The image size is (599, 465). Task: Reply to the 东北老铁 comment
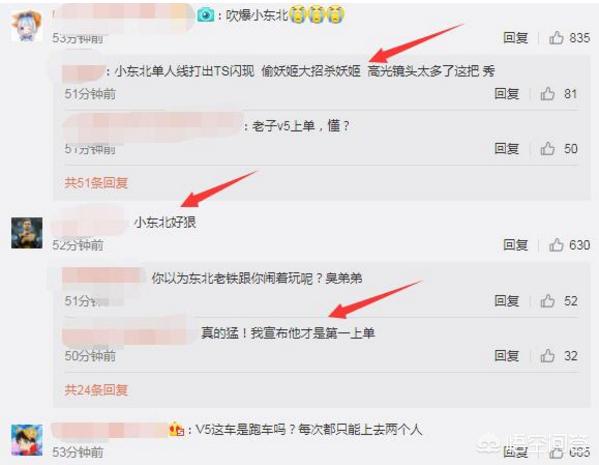coord(507,301)
